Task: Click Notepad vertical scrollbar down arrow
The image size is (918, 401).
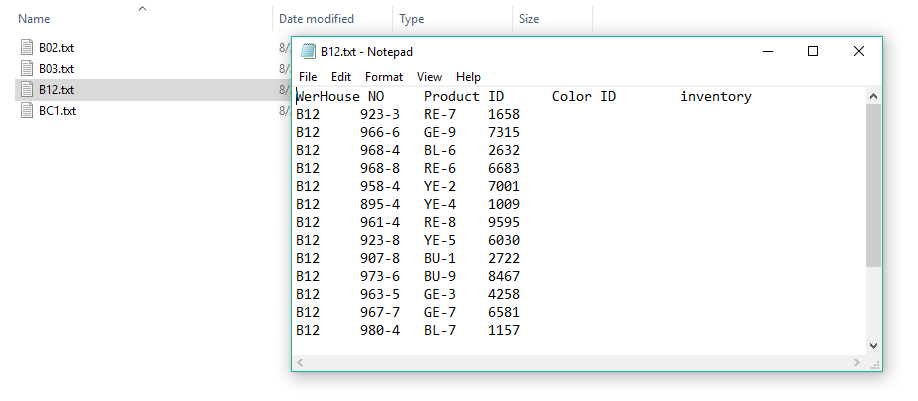Action: coord(873,346)
